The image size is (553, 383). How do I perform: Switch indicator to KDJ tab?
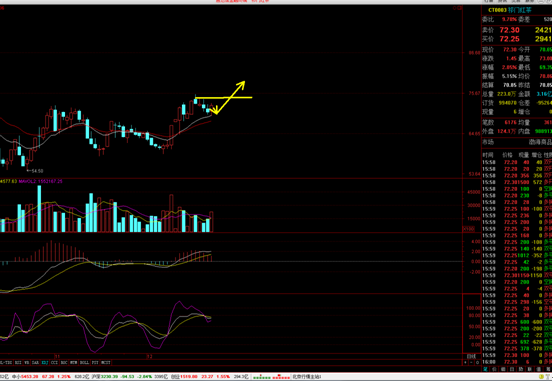click(x=45, y=362)
